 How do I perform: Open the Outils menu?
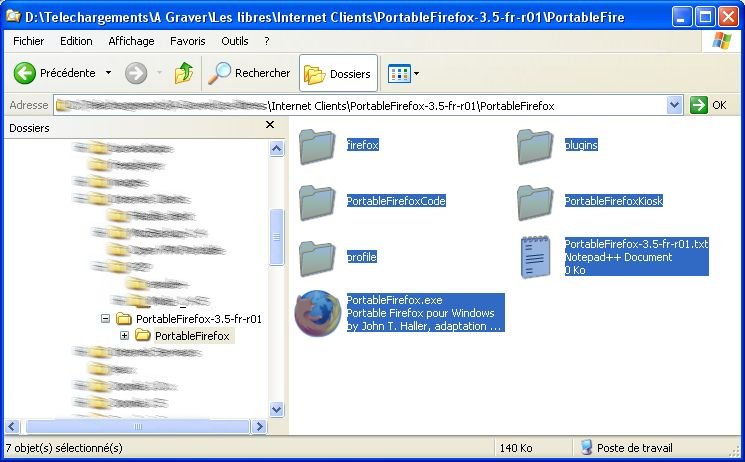tap(235, 41)
